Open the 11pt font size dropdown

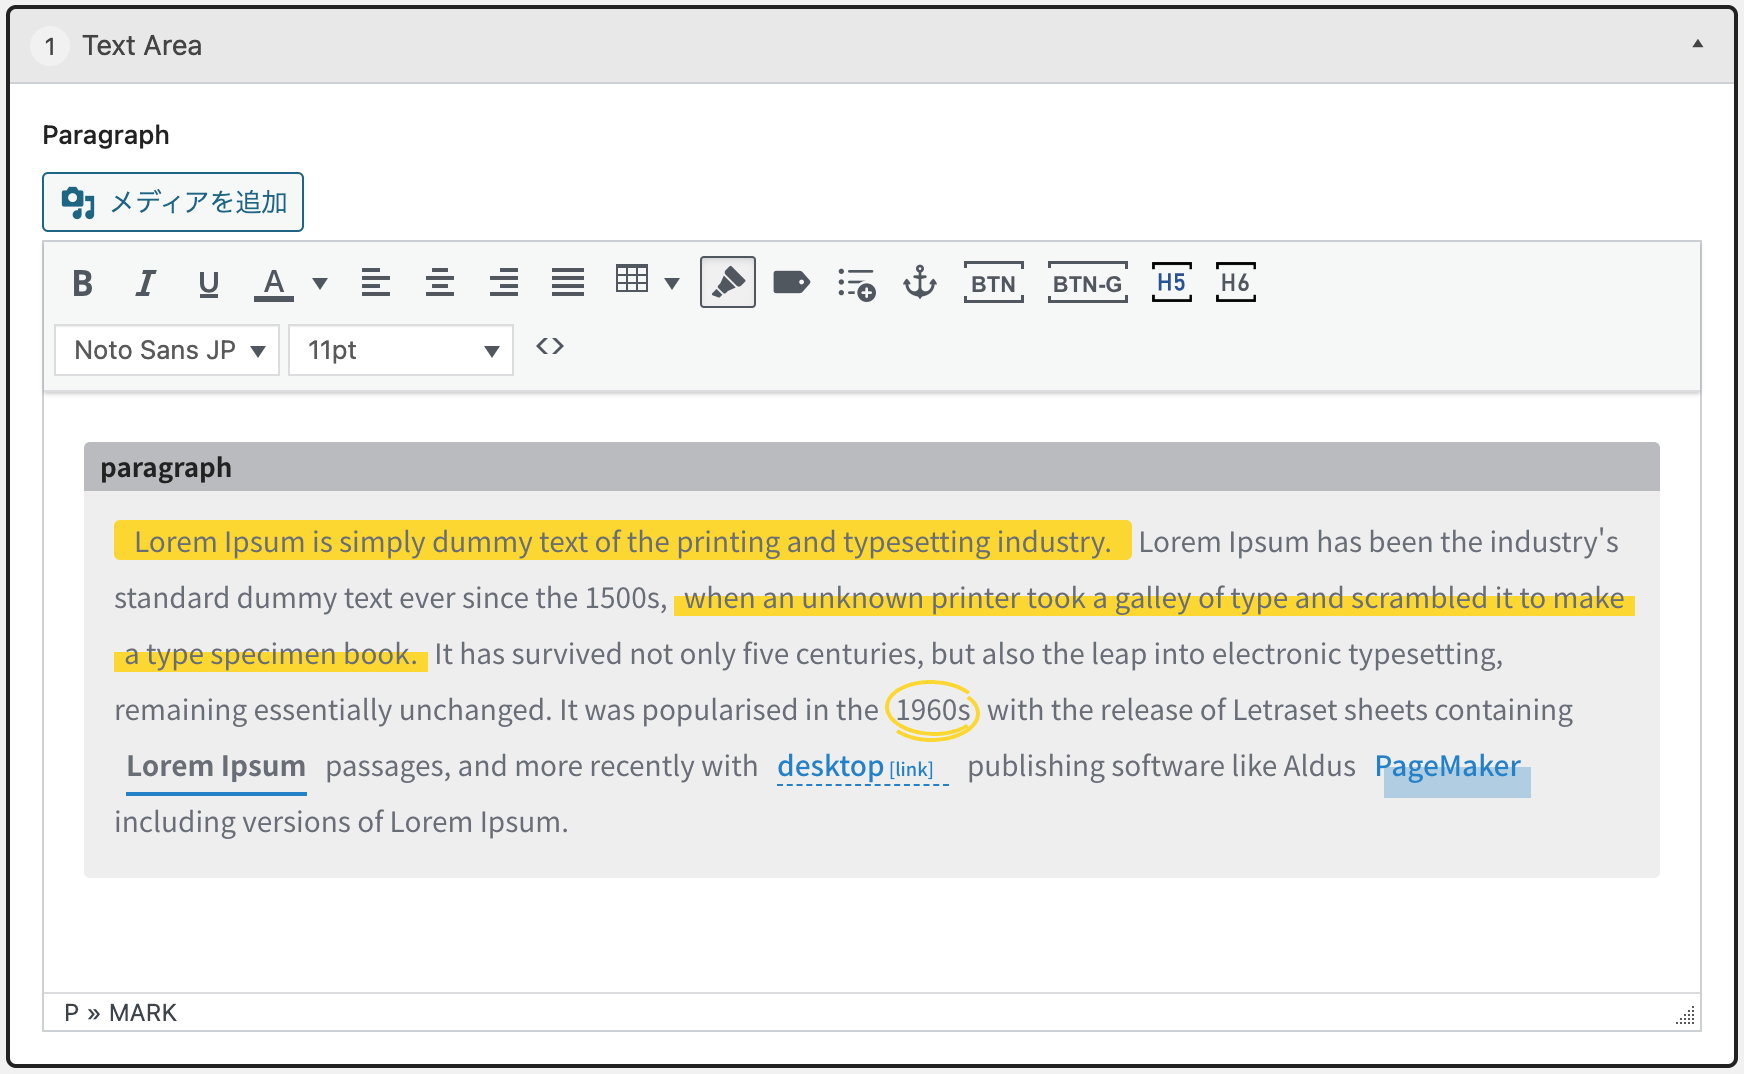(401, 350)
